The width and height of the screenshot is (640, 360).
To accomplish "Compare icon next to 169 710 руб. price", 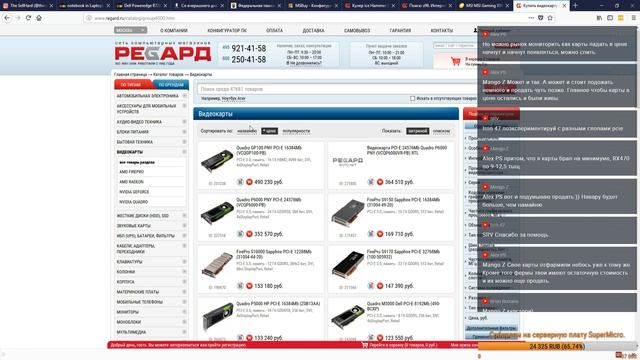I will click(x=371, y=234).
